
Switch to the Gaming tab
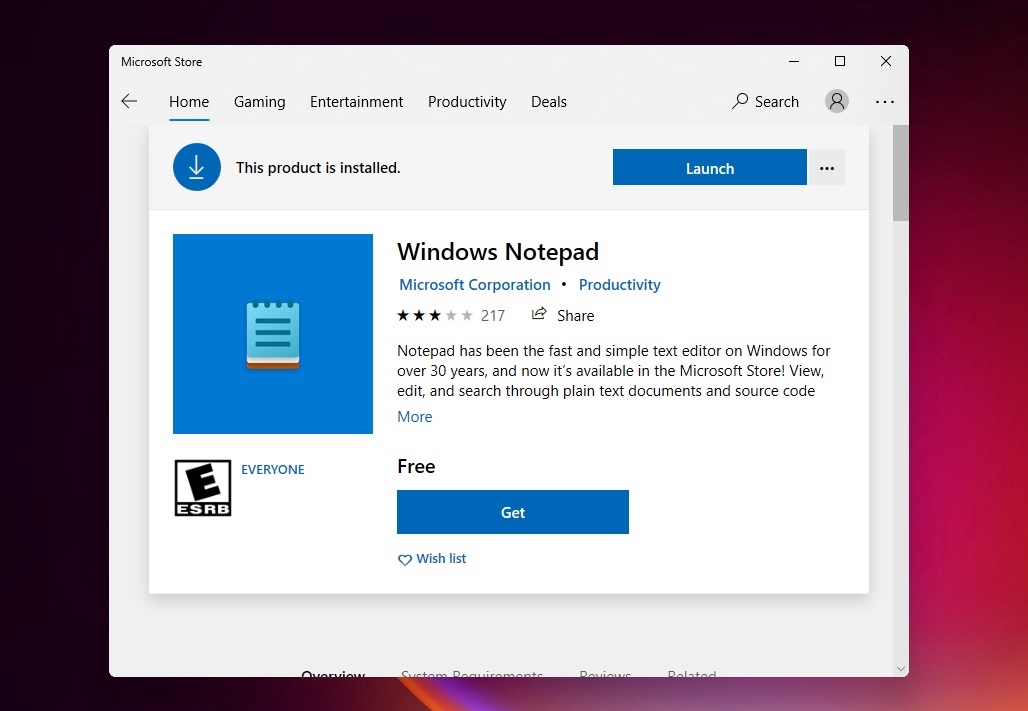click(259, 101)
